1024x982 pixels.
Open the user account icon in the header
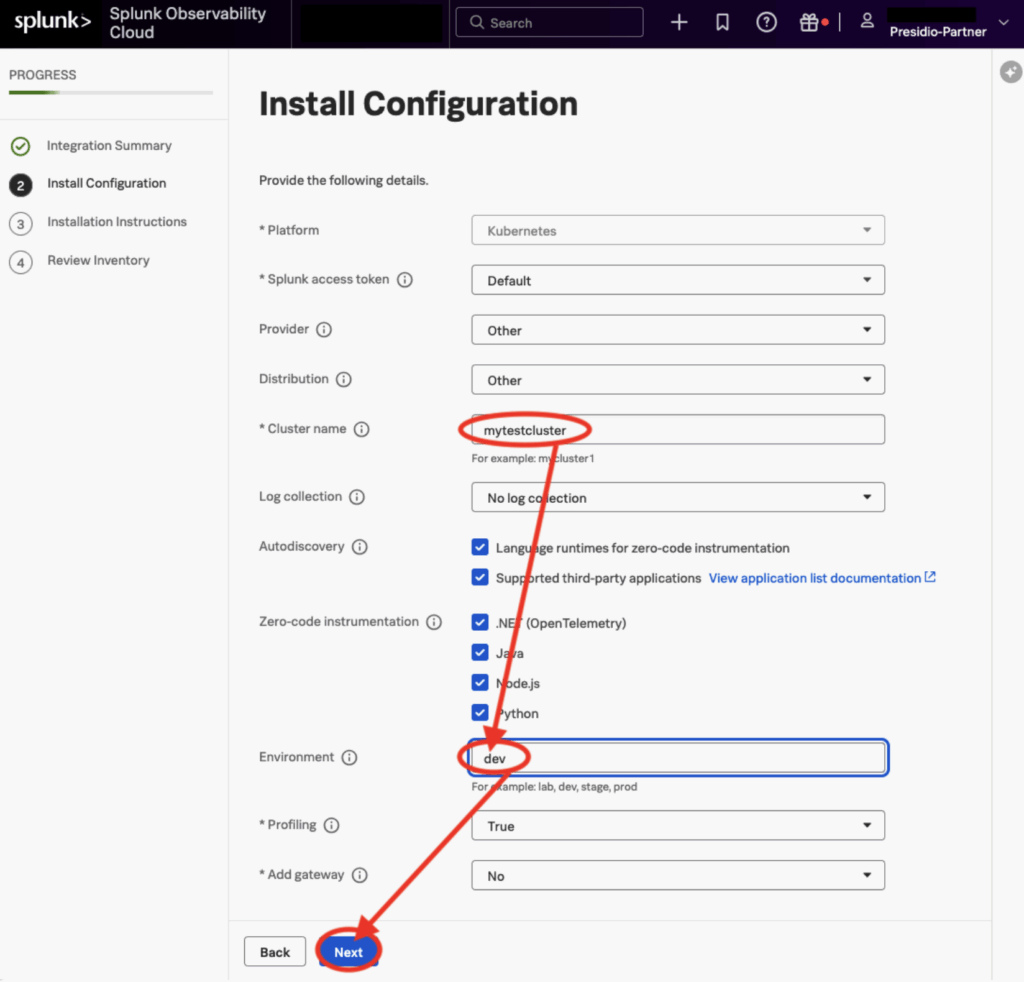tap(866, 21)
